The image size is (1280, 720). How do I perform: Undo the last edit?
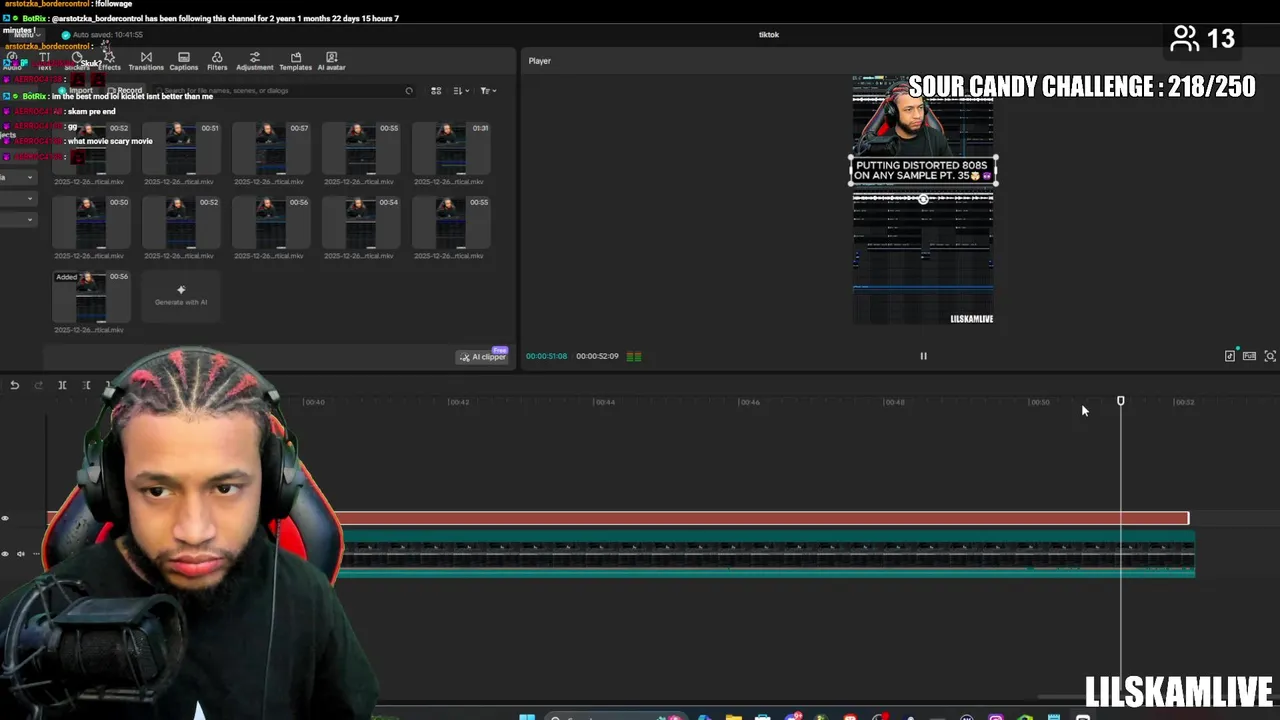[x=14, y=385]
